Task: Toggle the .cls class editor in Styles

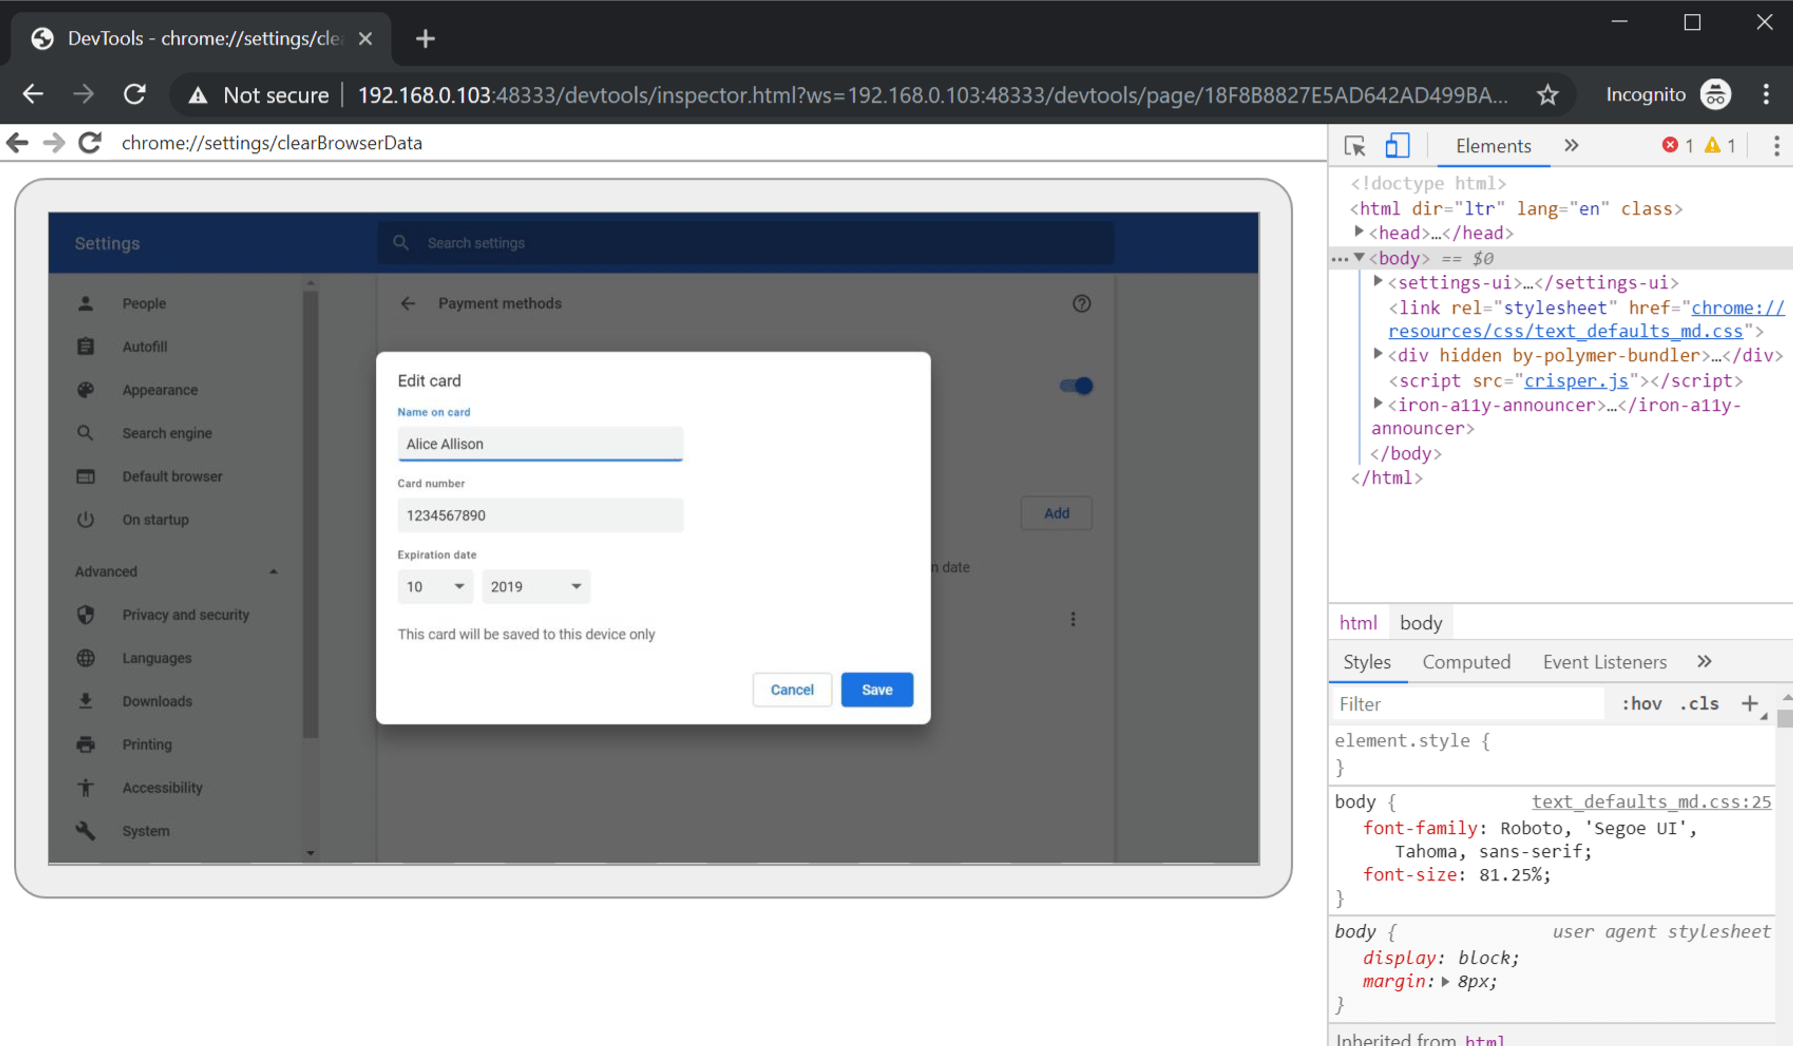Action: [x=1699, y=703]
